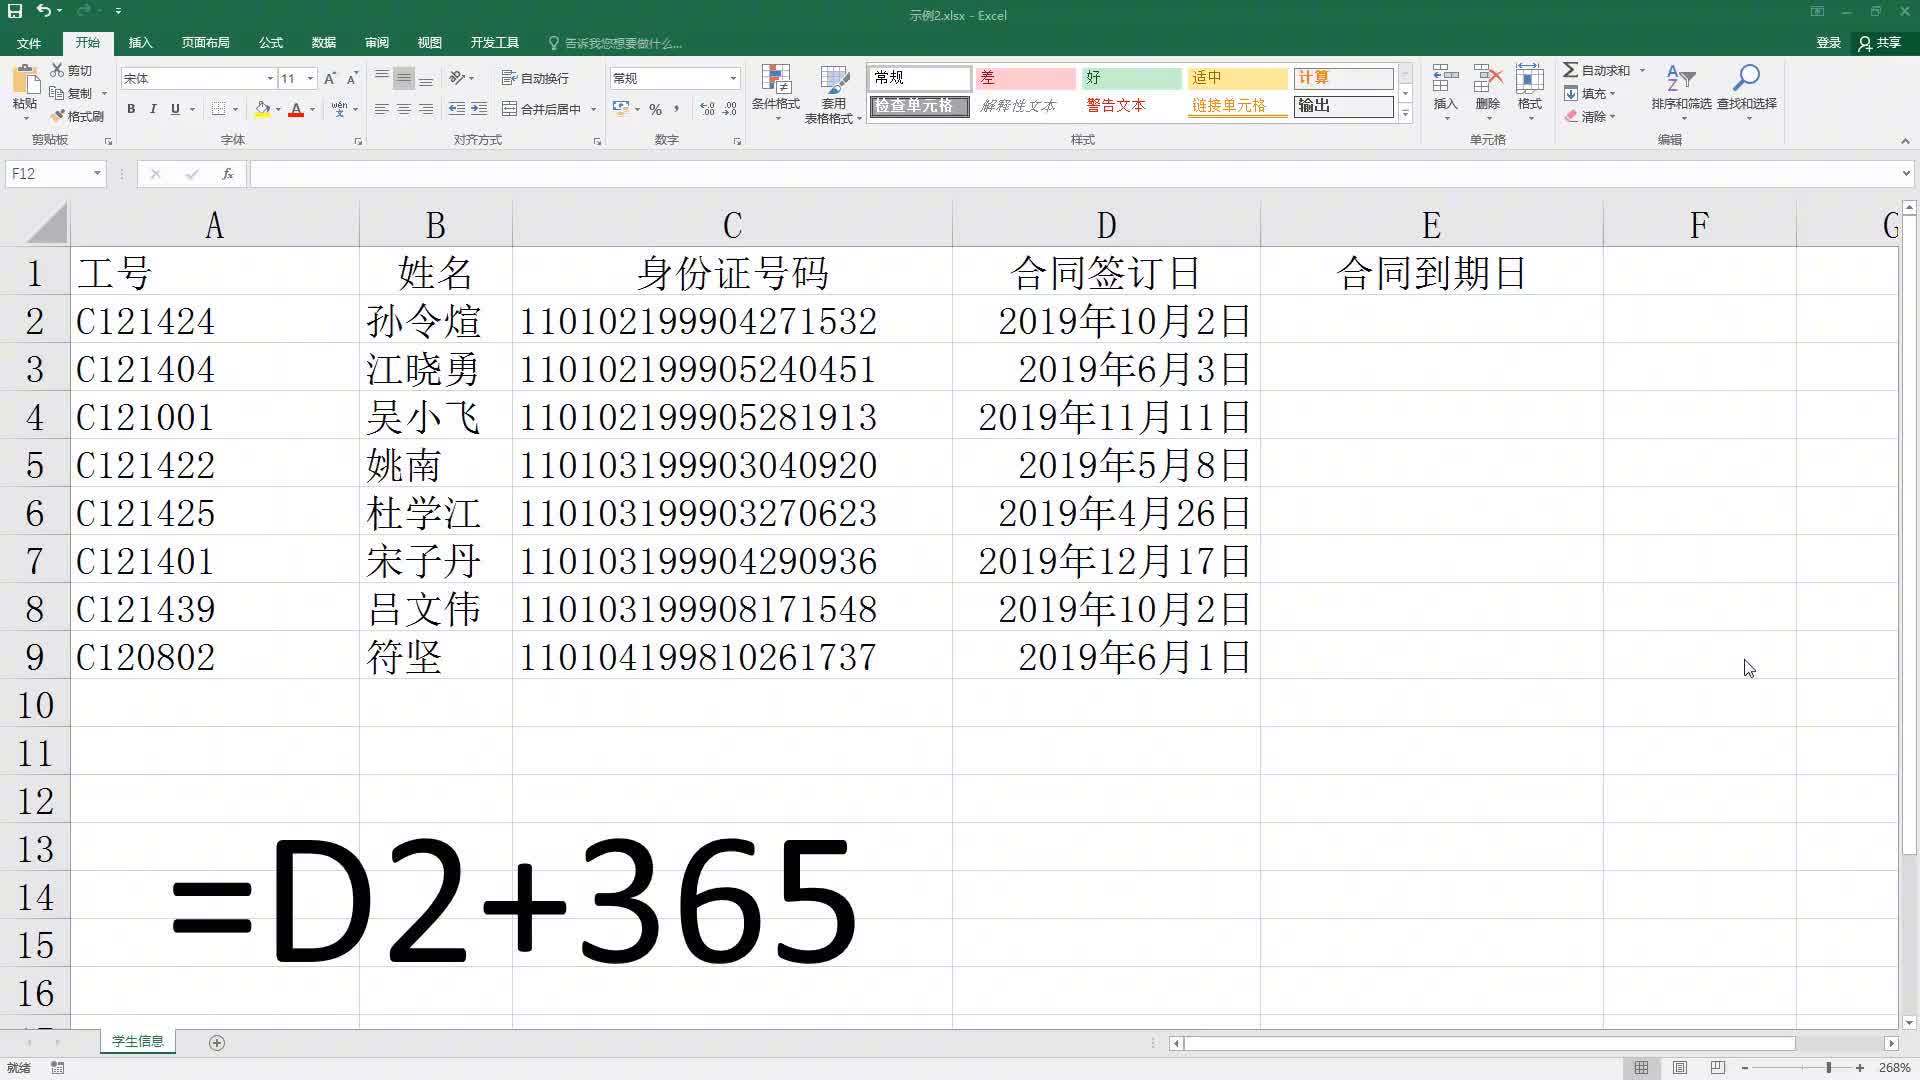This screenshot has height=1080, width=1920.
Task: Toggle italic formatting
Action: [x=153, y=109]
